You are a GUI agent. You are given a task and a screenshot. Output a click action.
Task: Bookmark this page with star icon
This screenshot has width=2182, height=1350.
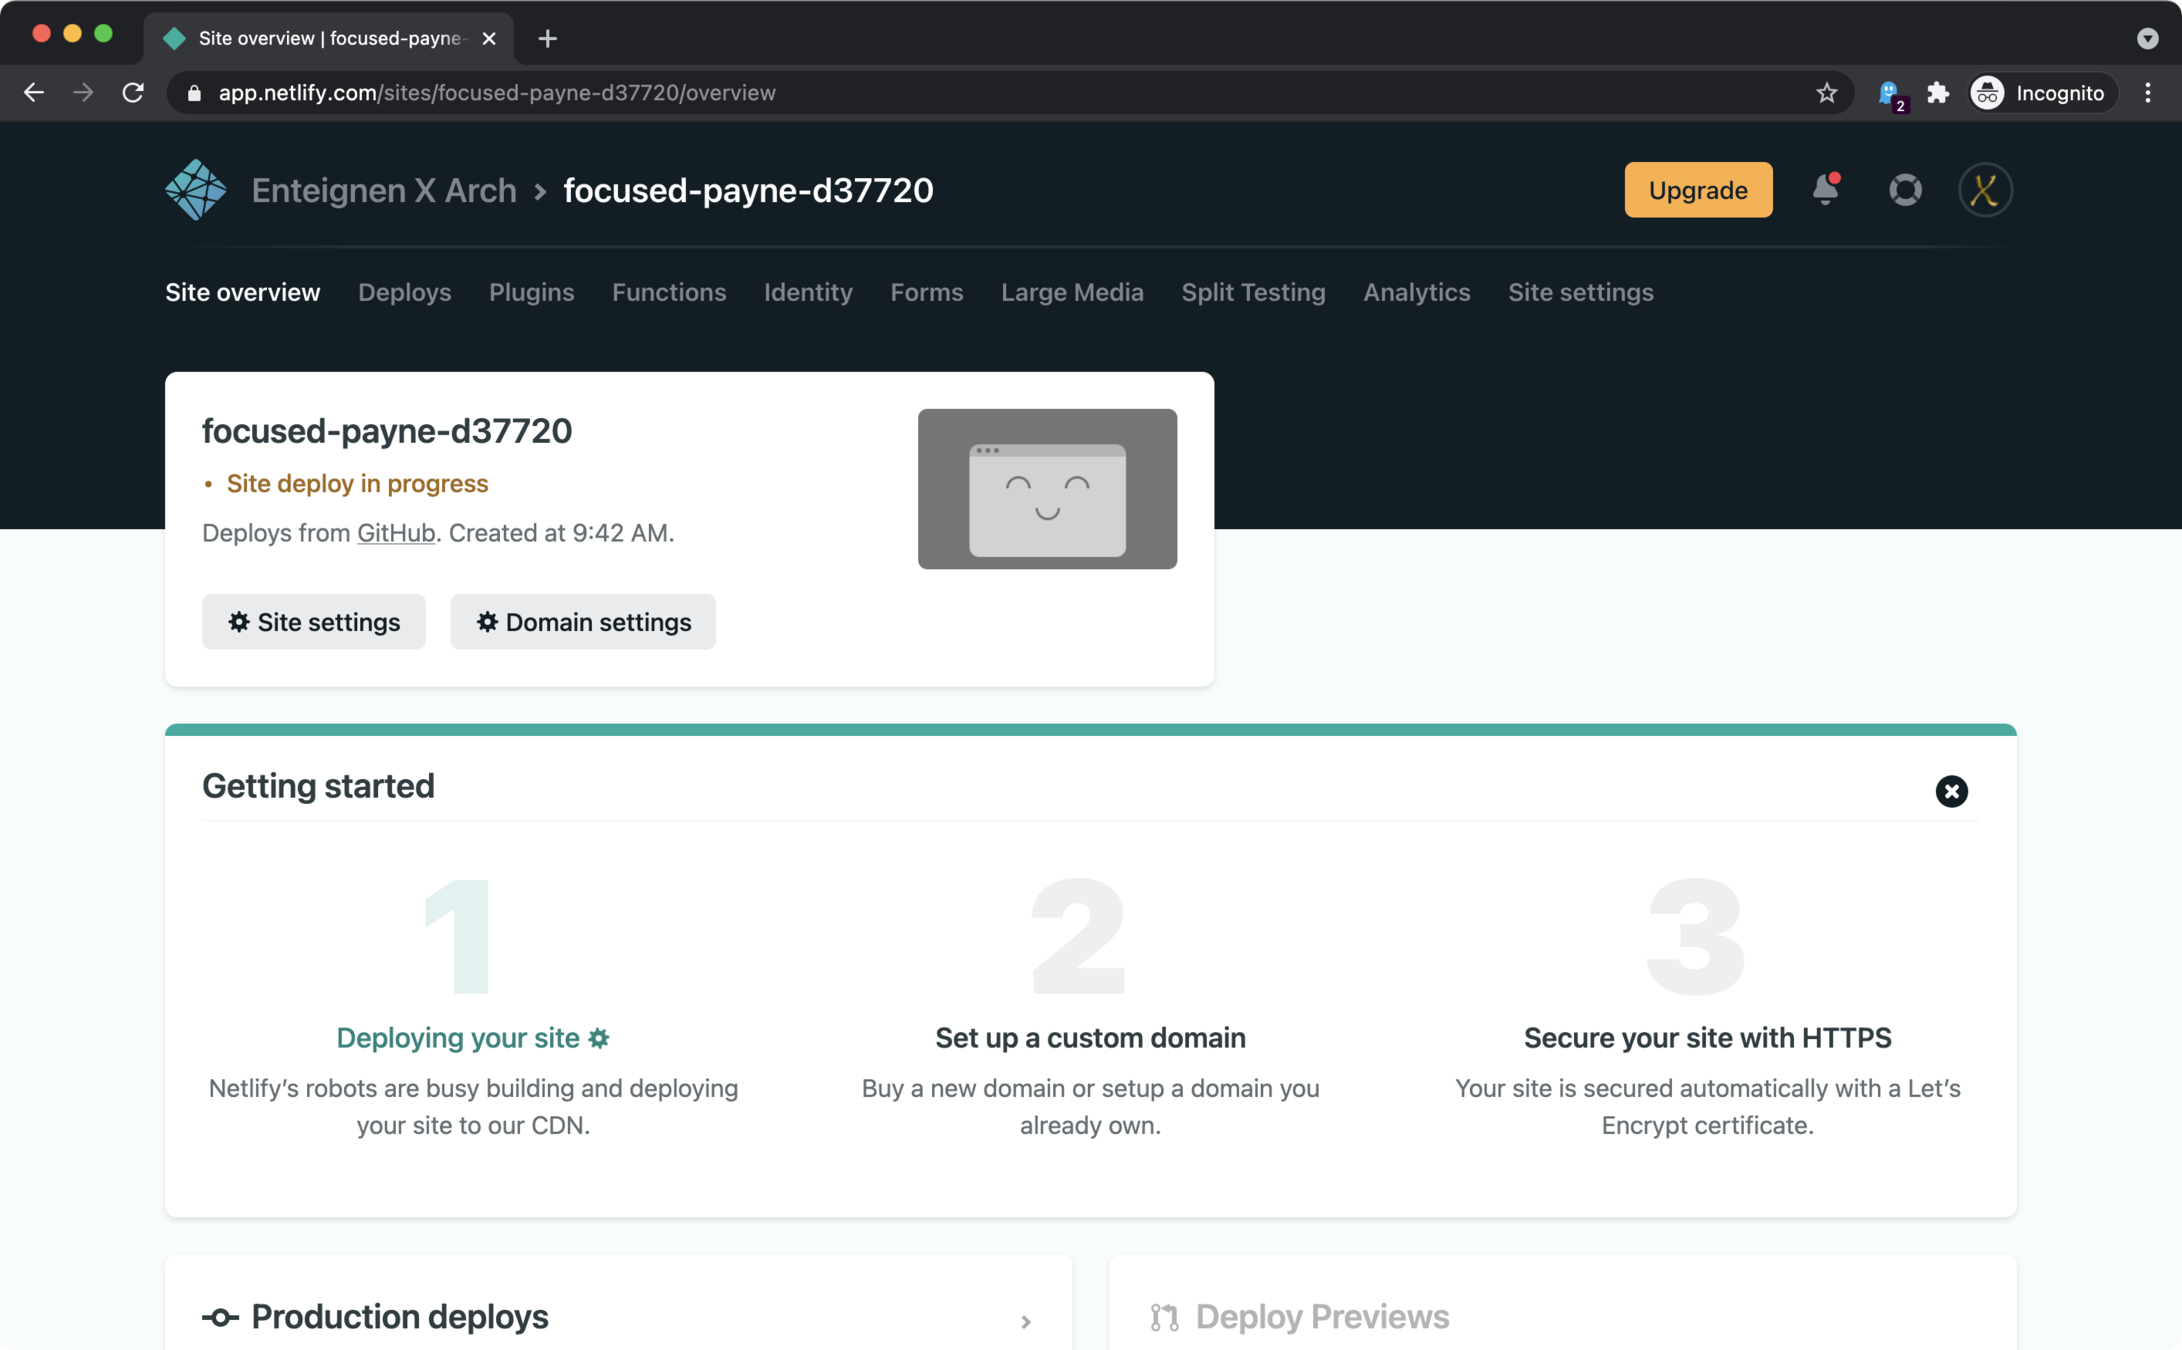click(1826, 93)
